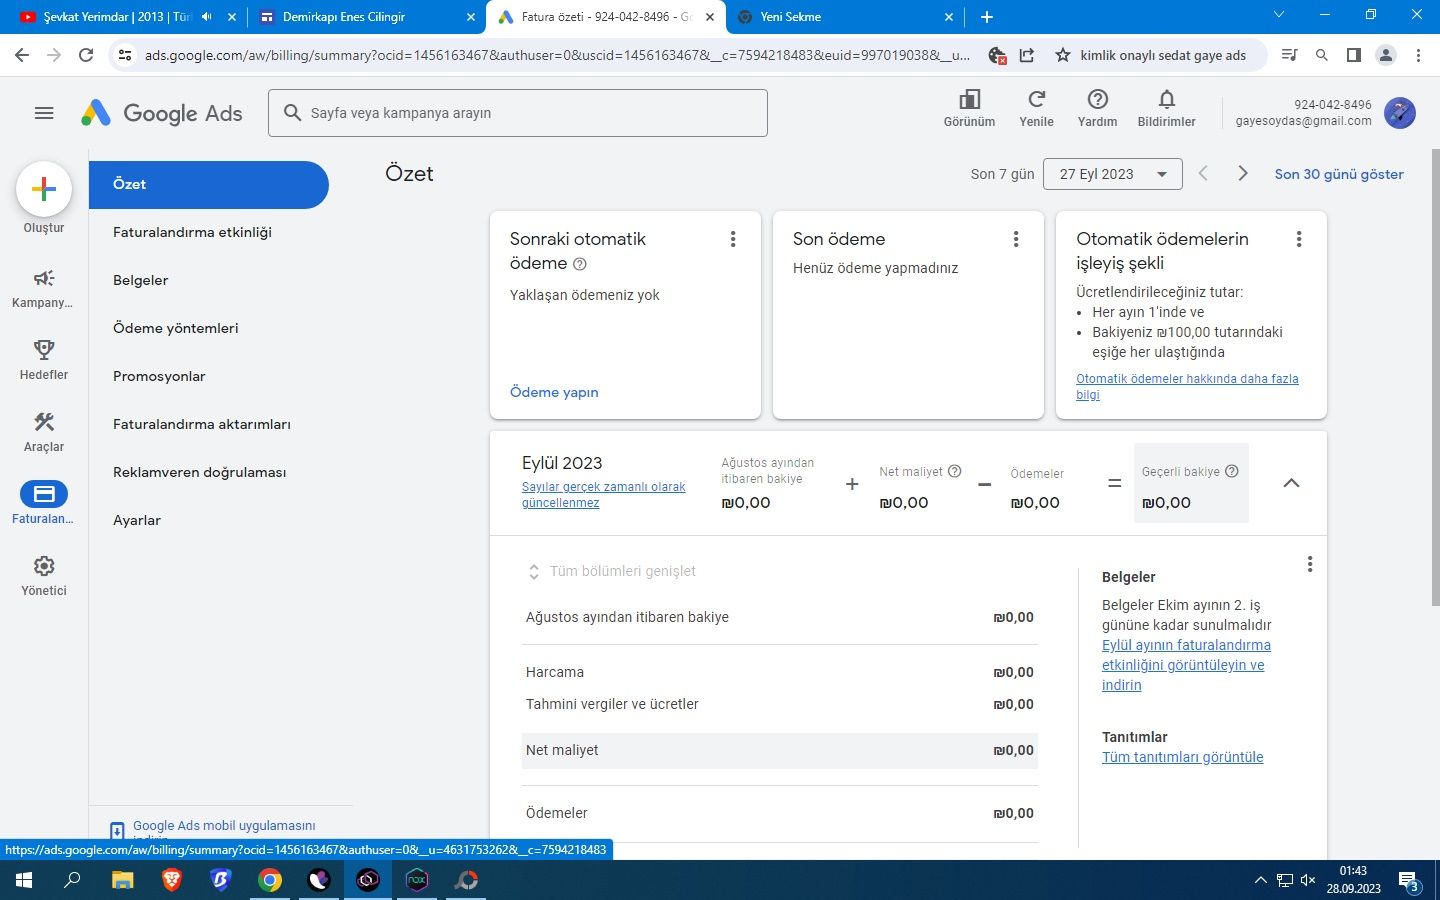
Task: Open new browser tab plus button
Action: (987, 17)
